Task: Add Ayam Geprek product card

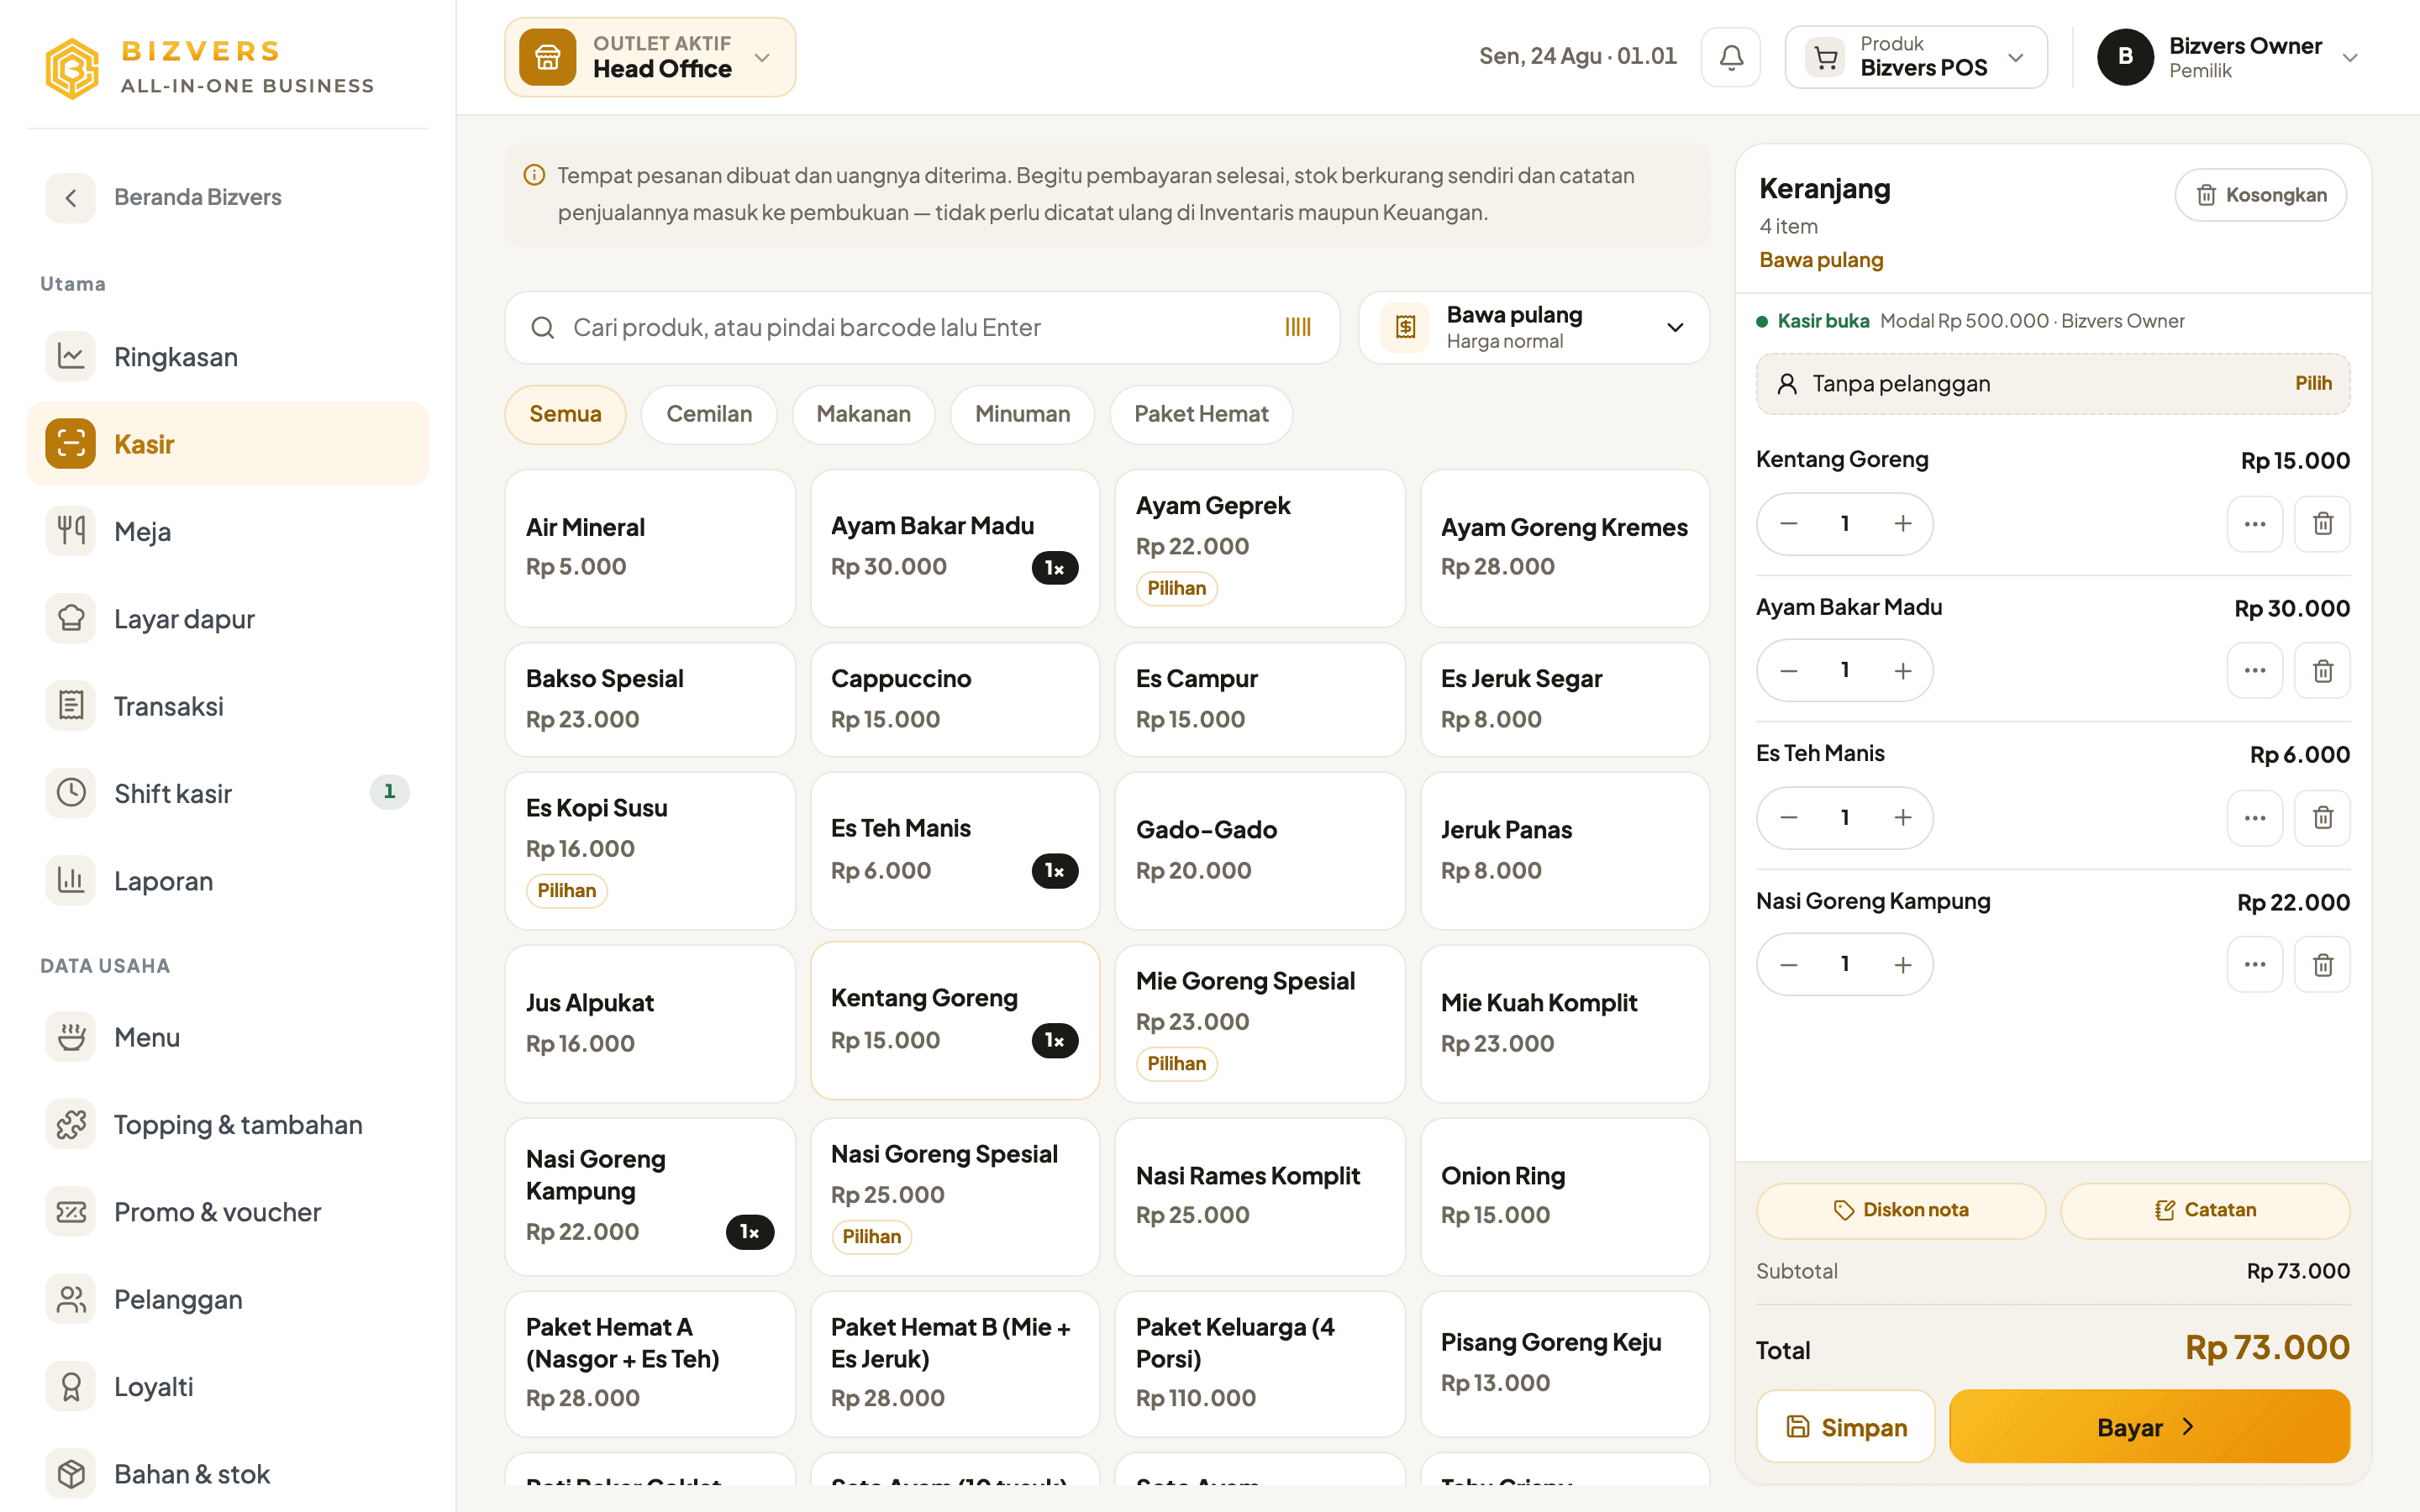Action: coord(1260,548)
